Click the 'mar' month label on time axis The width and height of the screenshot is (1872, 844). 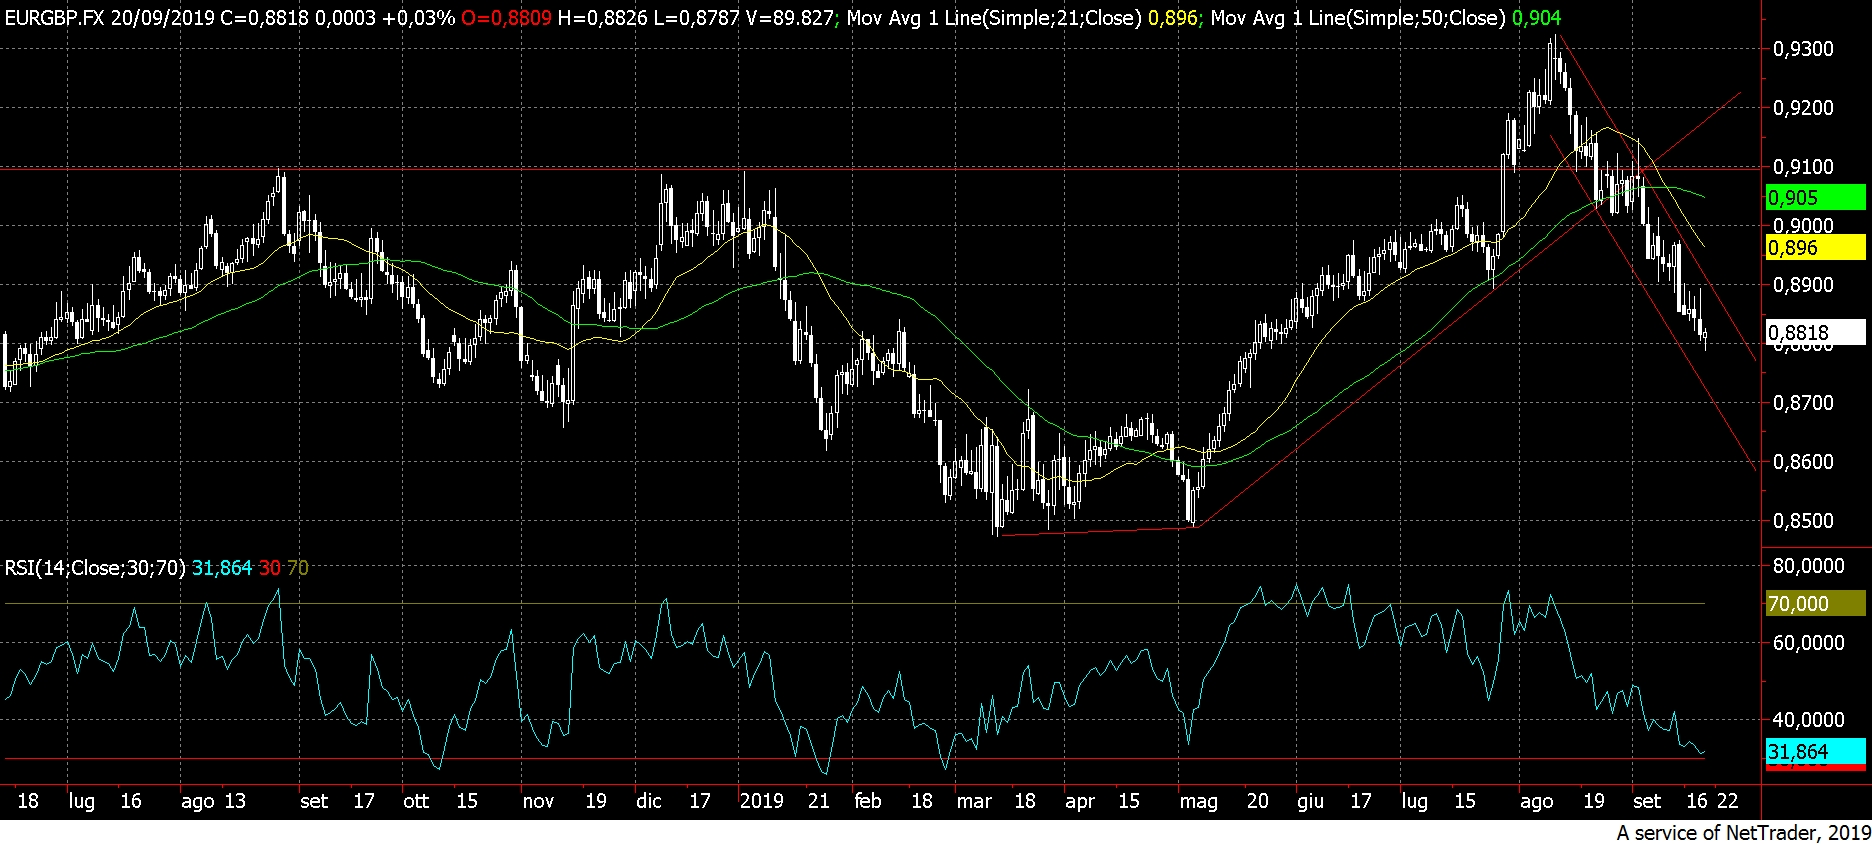coord(974,801)
